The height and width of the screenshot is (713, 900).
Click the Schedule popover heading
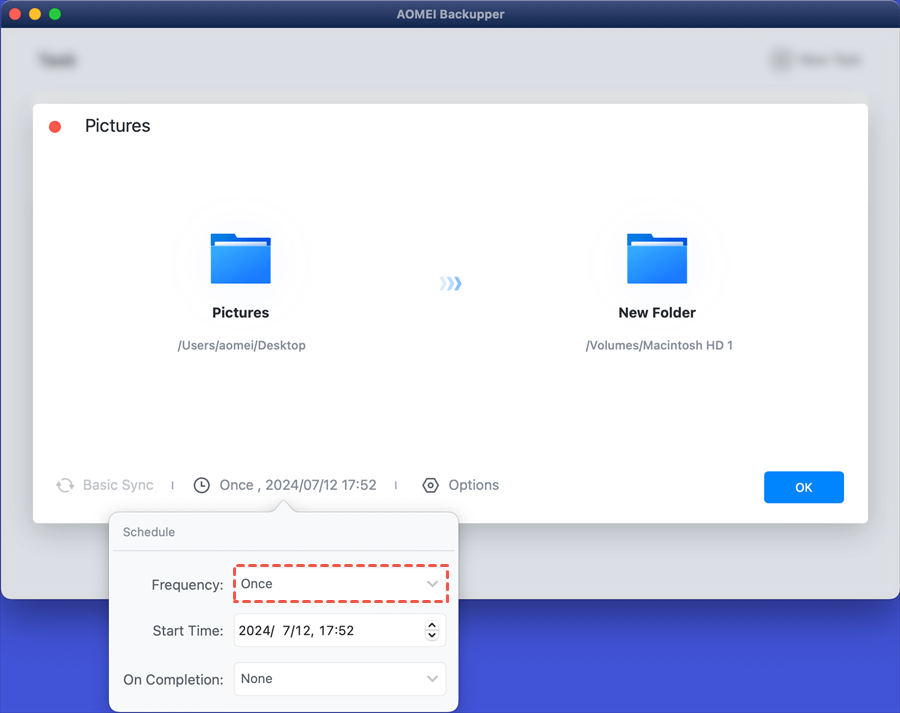point(149,532)
